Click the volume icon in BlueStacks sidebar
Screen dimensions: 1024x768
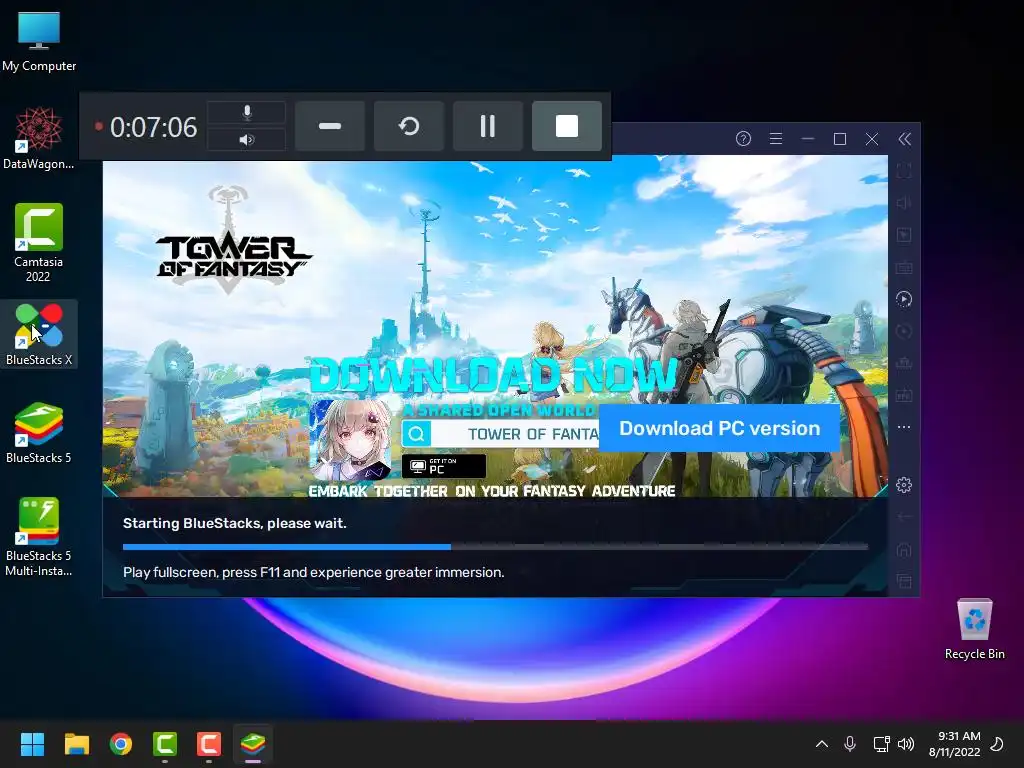tap(904, 203)
